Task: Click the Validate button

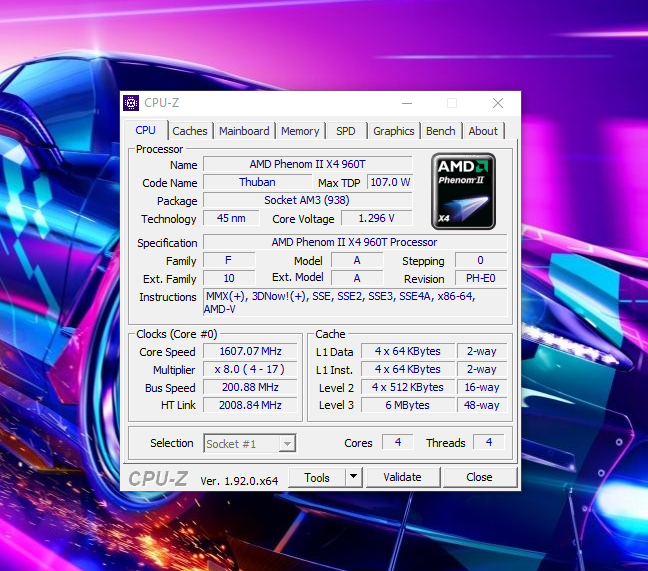Action: [402, 477]
